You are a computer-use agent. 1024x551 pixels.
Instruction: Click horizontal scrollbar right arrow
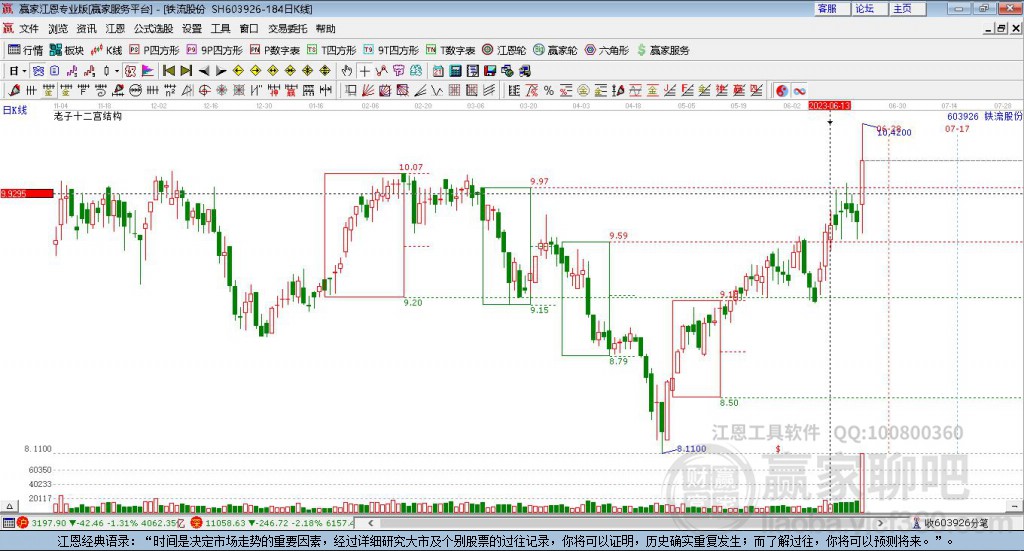click(x=880, y=523)
